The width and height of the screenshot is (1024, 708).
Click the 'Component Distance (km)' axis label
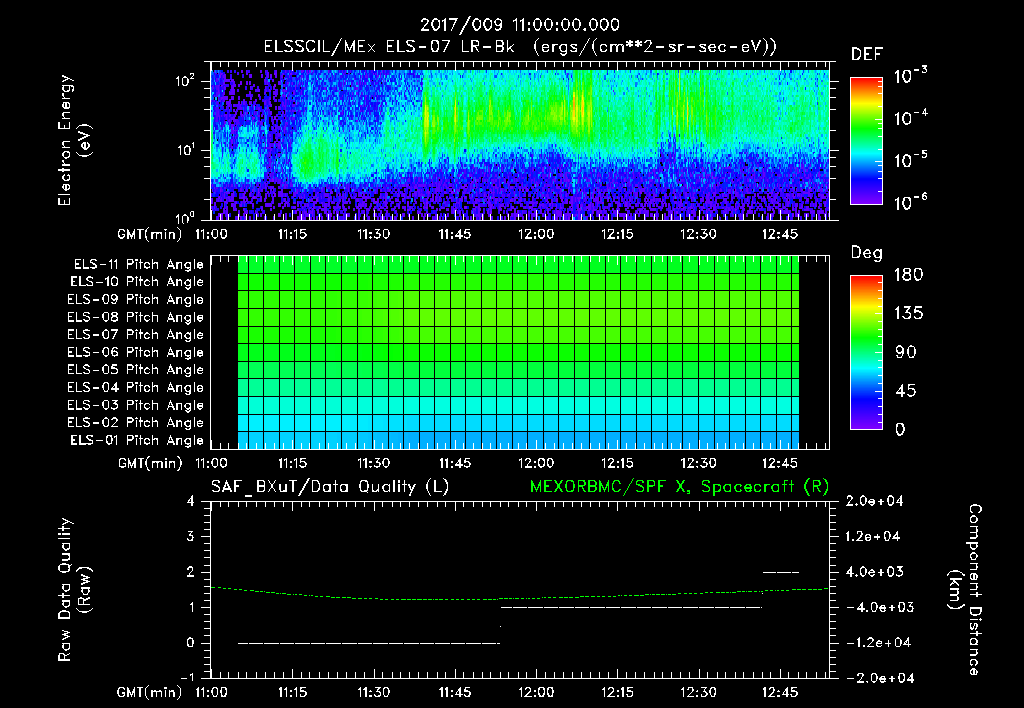965,590
